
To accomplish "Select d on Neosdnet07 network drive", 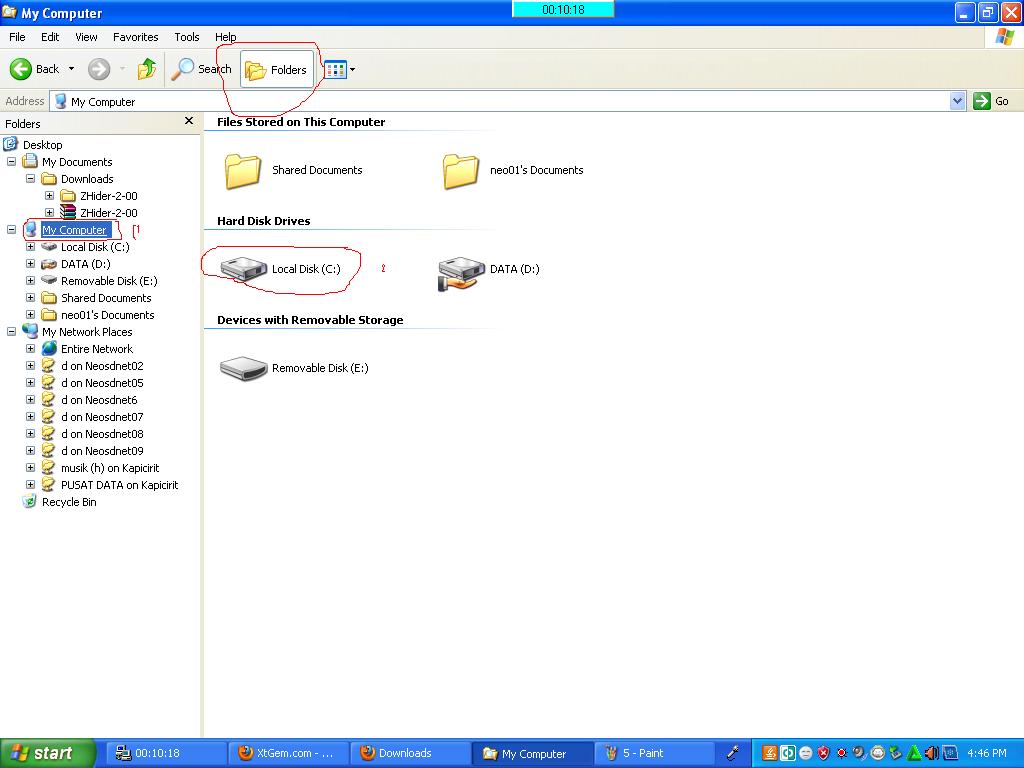I will click(102, 417).
